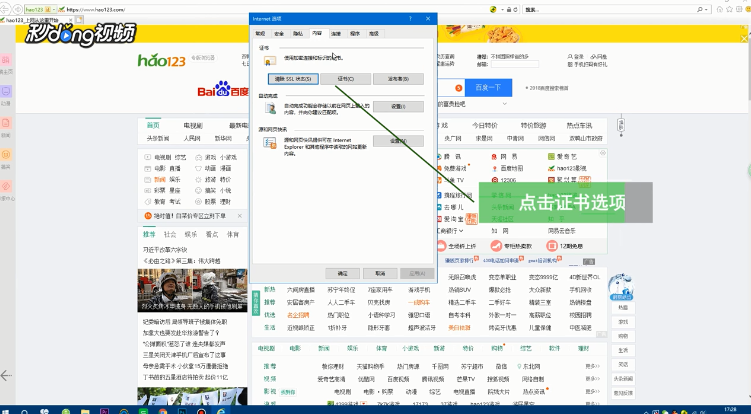Click the hao123 logo on the page

162,60
